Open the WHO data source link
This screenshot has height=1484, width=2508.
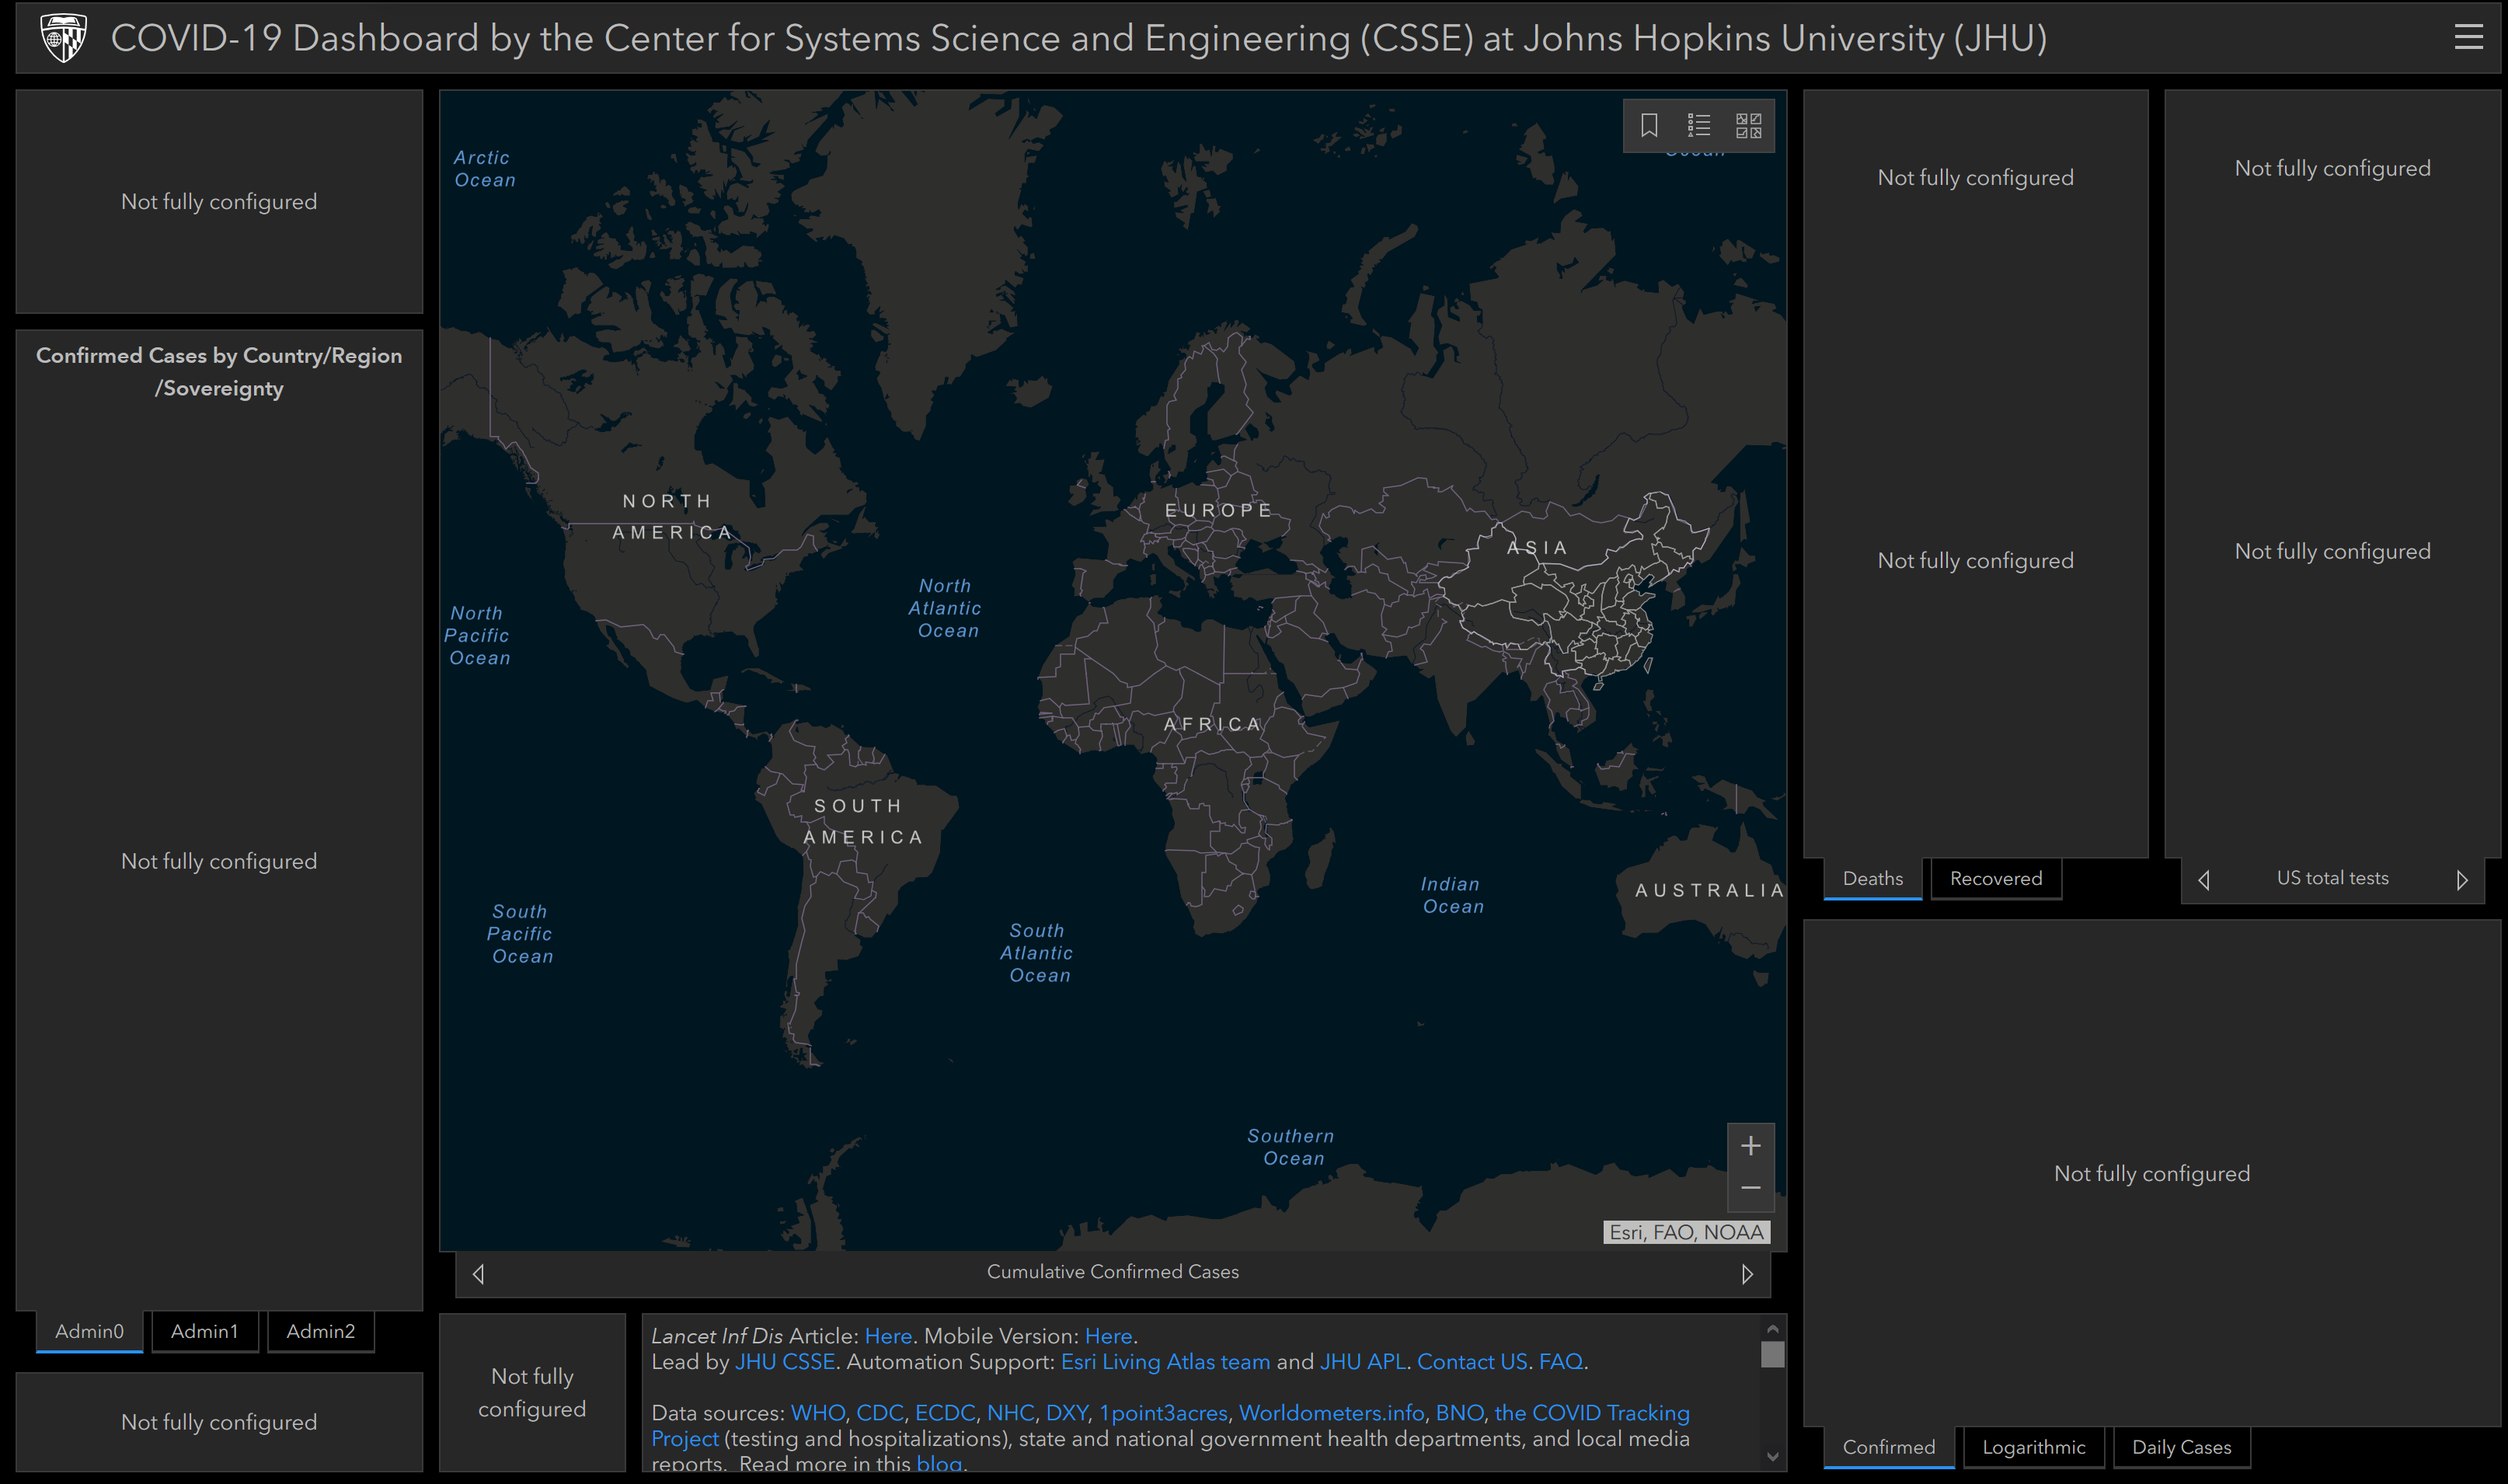[x=818, y=1413]
